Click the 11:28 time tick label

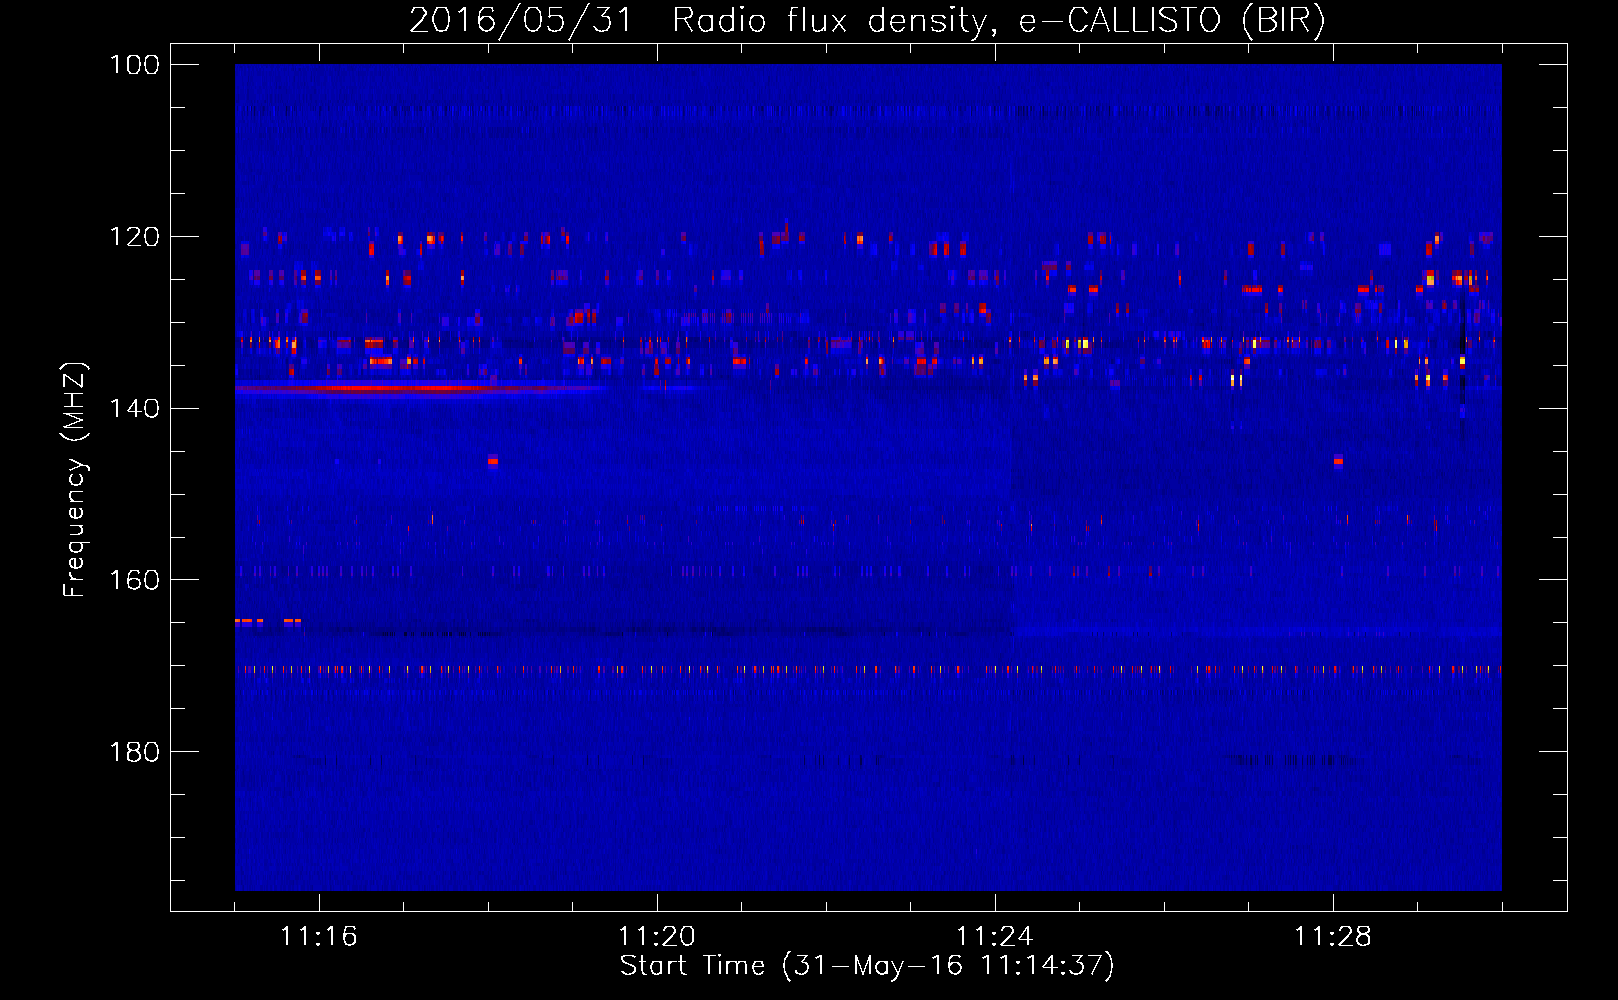point(1333,937)
